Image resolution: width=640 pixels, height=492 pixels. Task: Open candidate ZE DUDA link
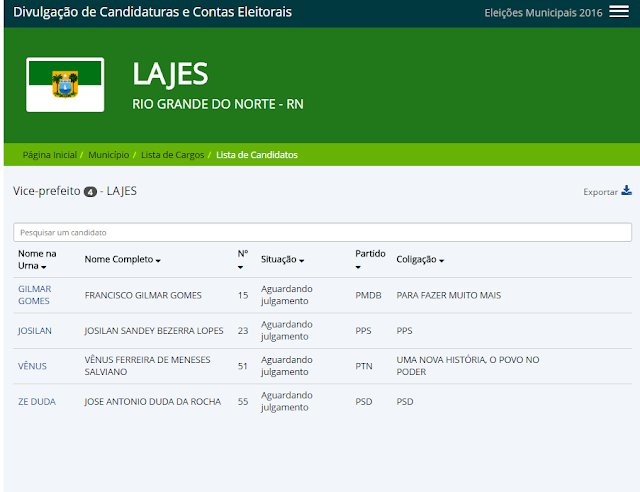[x=37, y=401]
